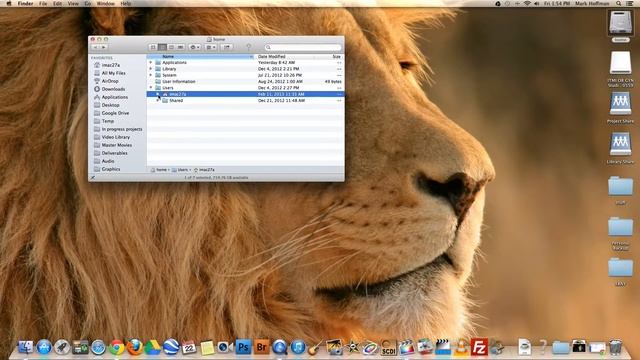640x360 pixels.
Task: Click Users in the bottom path bar
Action: (180, 170)
